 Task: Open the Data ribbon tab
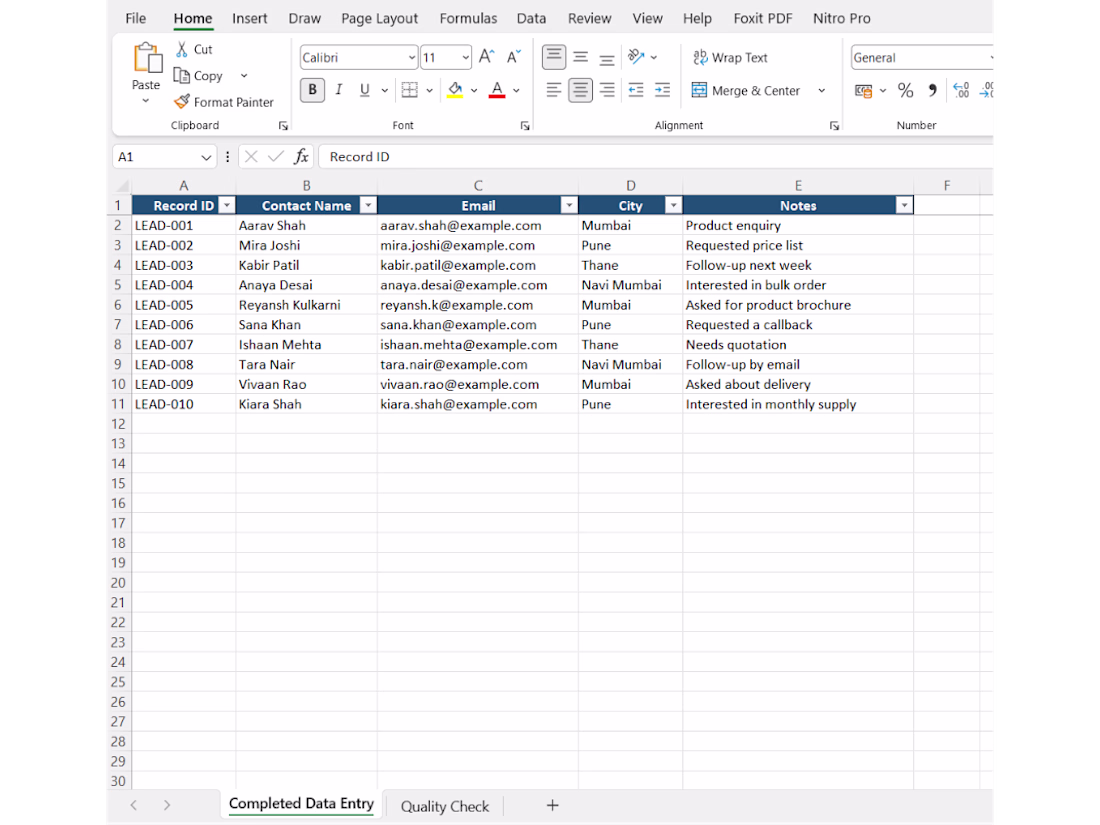pos(531,18)
